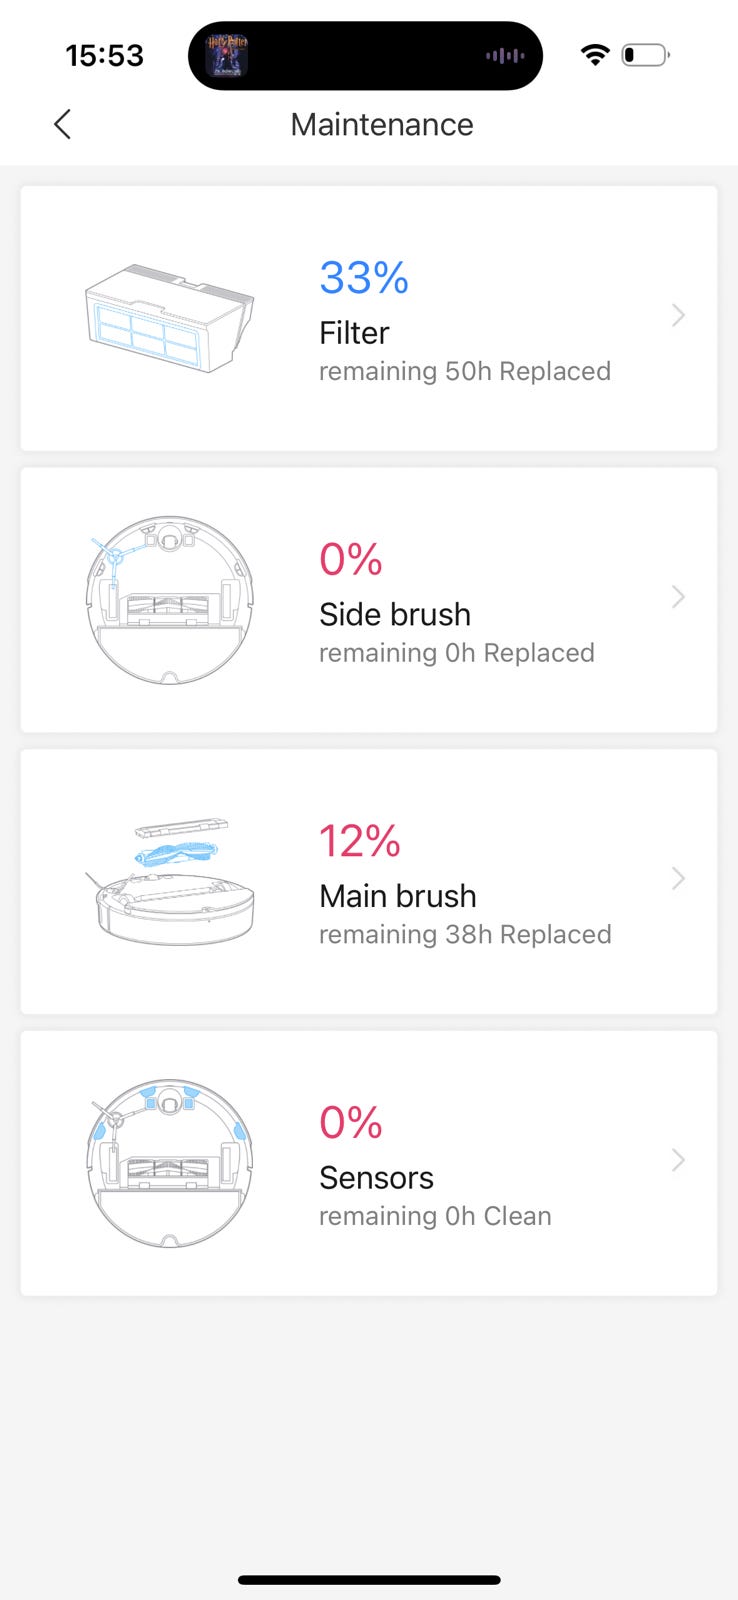The width and height of the screenshot is (738, 1600).
Task: Tap the battery status icon
Action: [x=645, y=55]
